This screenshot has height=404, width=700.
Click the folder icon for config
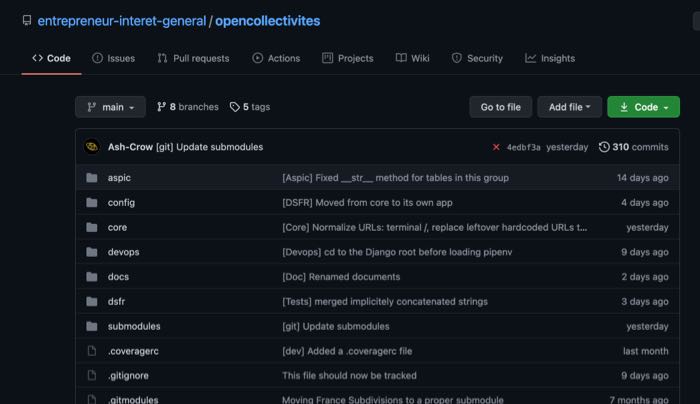click(x=92, y=203)
